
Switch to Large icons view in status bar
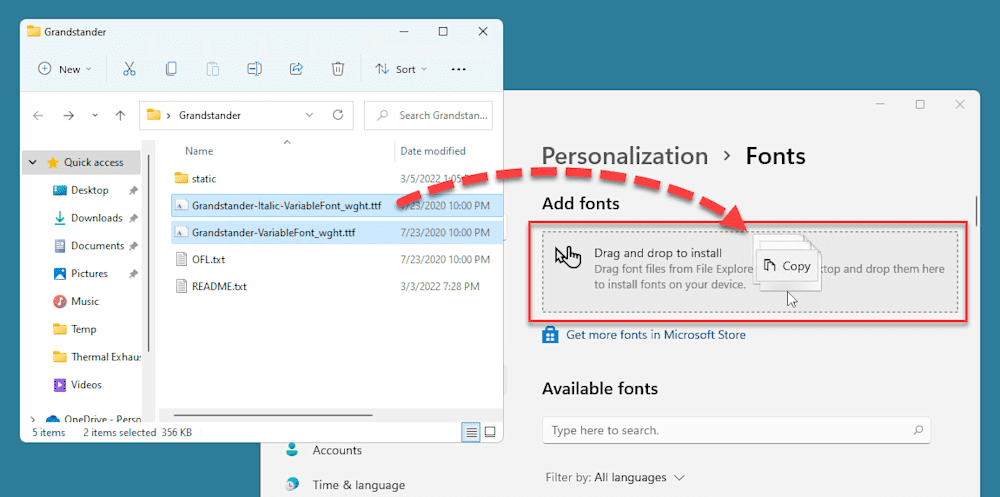click(490, 433)
